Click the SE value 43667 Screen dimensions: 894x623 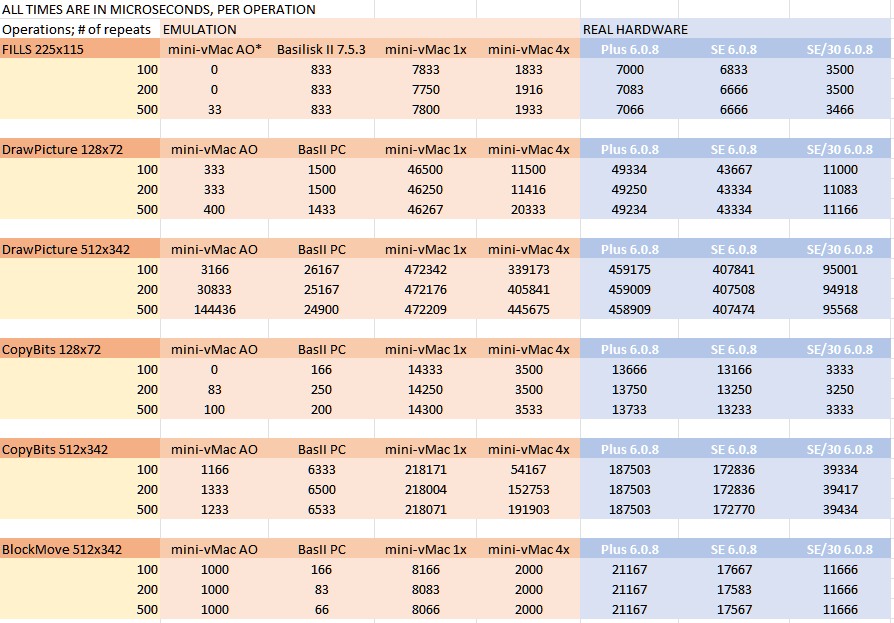[734, 169]
